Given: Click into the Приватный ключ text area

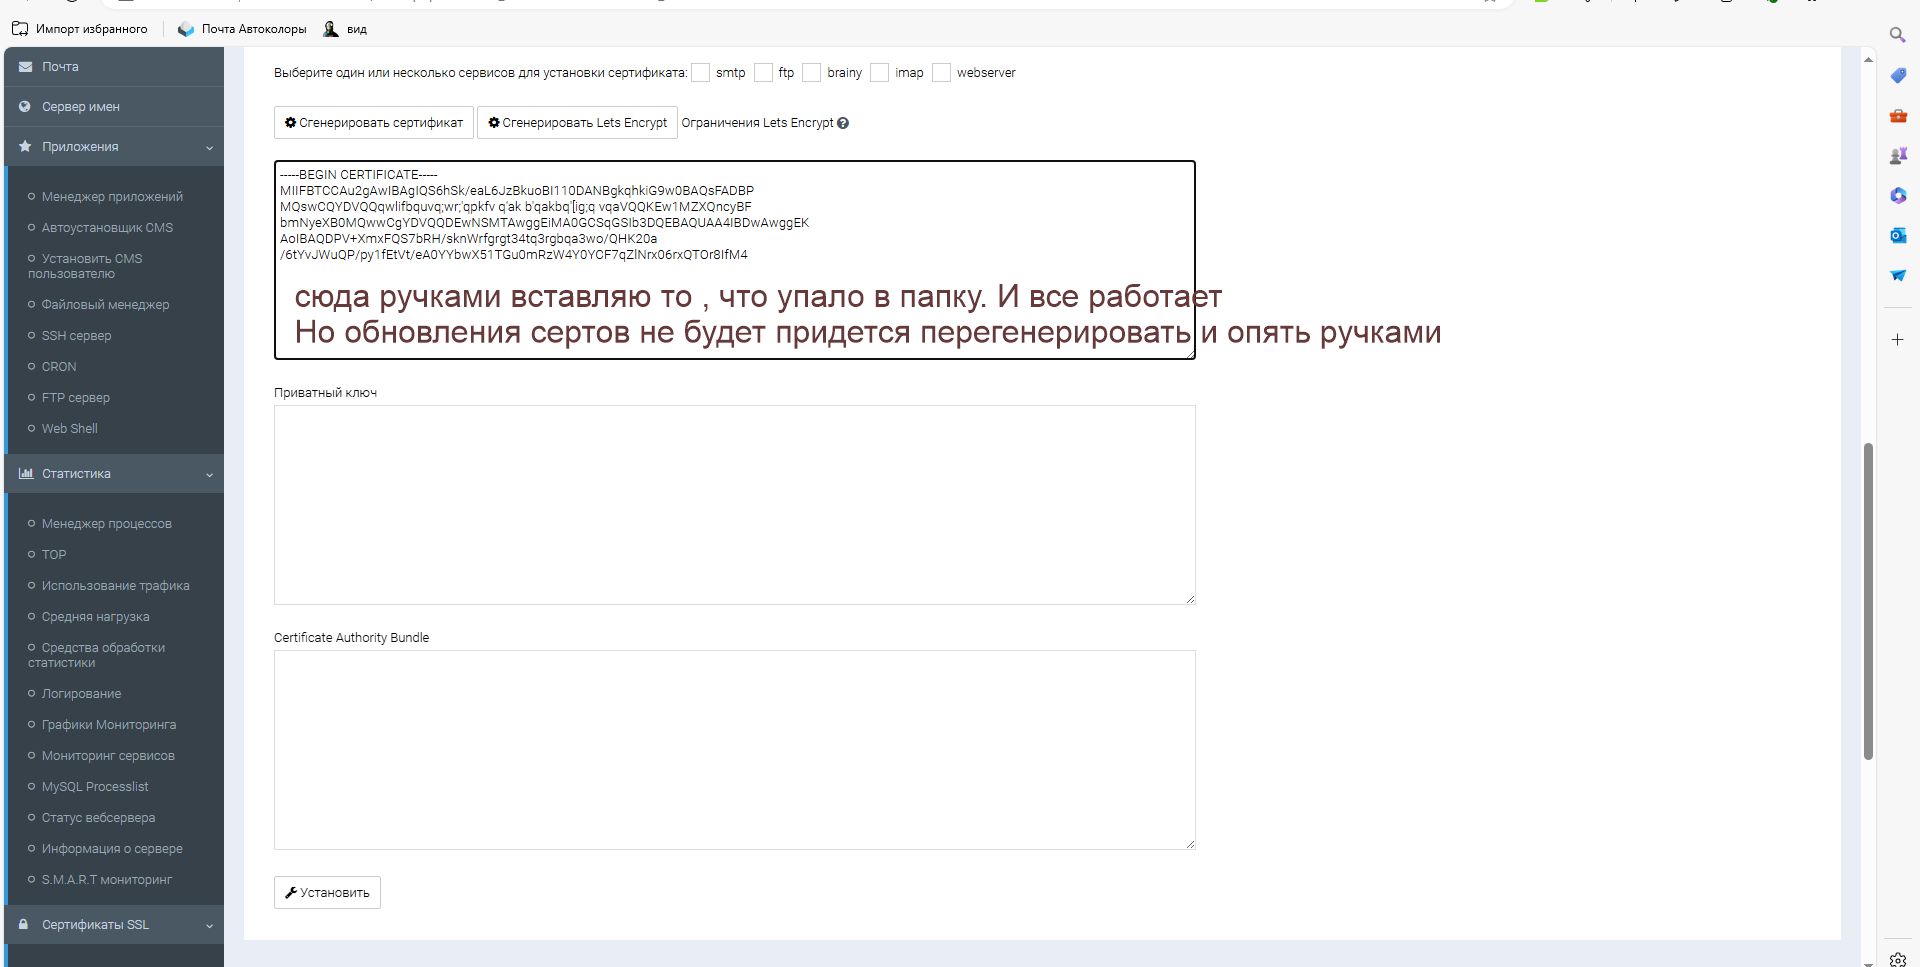Looking at the screenshot, I should [x=734, y=505].
